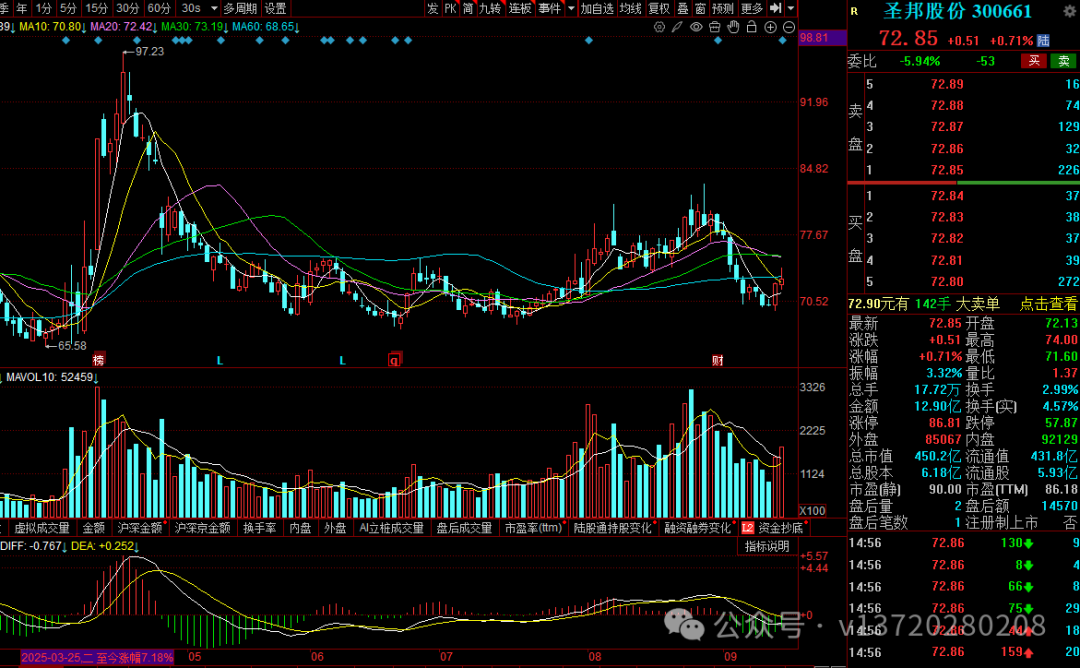The height and width of the screenshot is (668, 1080).
Task: Expand dropdown arrow after 更多
Action: click(x=791, y=8)
